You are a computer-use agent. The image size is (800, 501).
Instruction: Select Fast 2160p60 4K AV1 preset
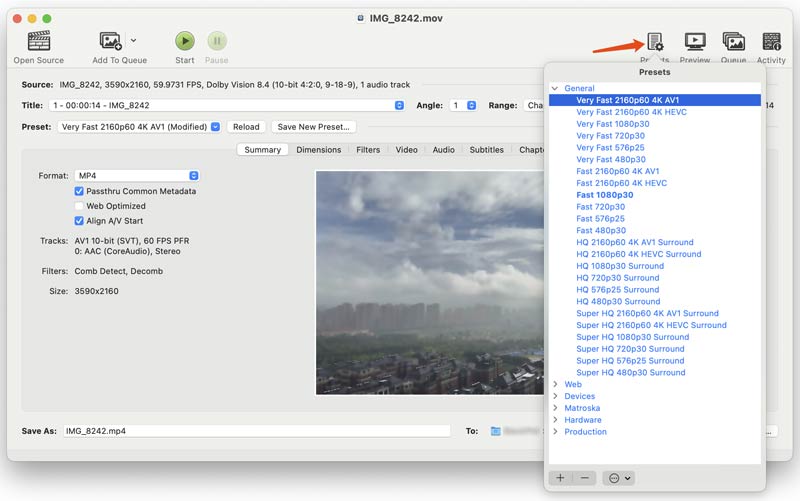click(617, 171)
